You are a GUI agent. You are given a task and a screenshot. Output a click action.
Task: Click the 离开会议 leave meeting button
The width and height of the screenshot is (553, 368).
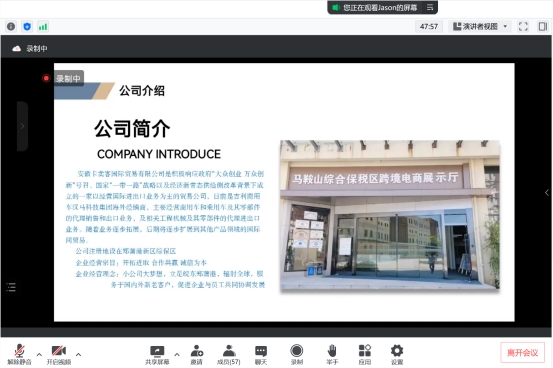click(522, 353)
